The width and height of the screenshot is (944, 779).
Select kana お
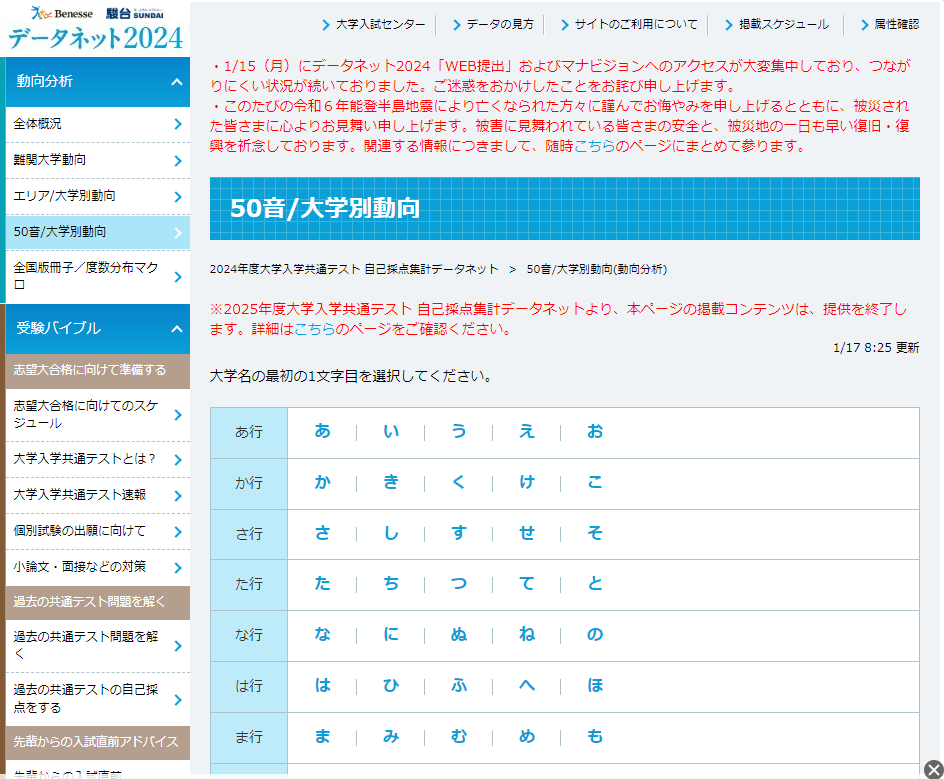(x=595, y=431)
